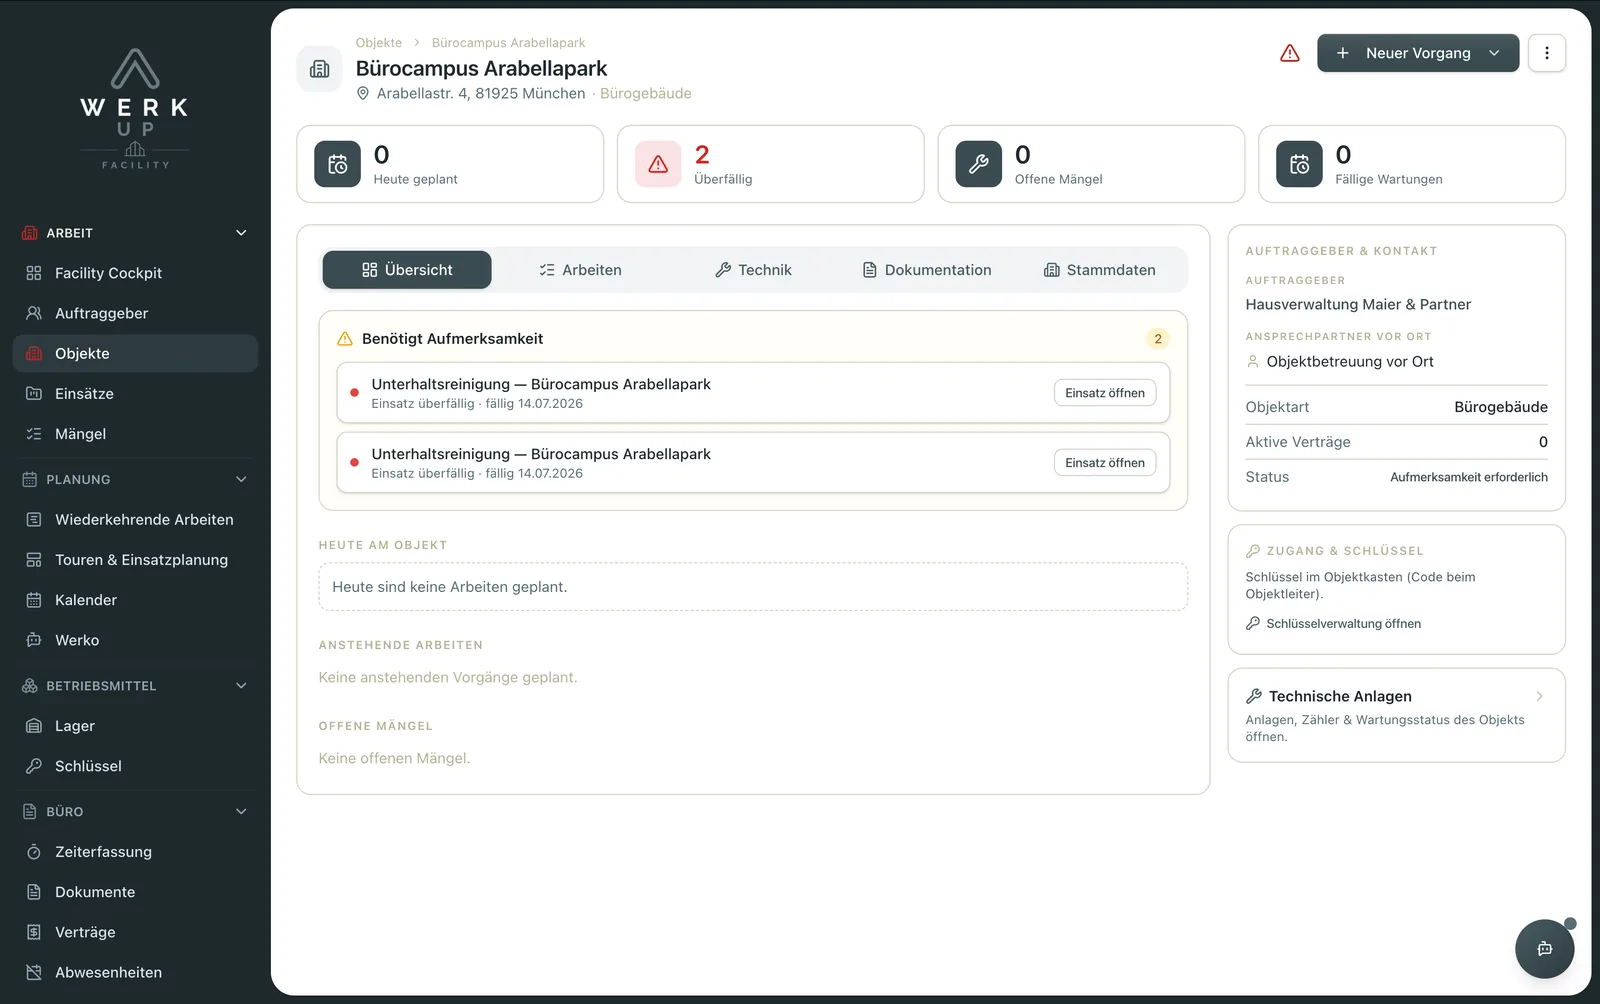The image size is (1600, 1004).
Task: Click the Einsätze folder icon in sidebar
Action: tap(34, 393)
